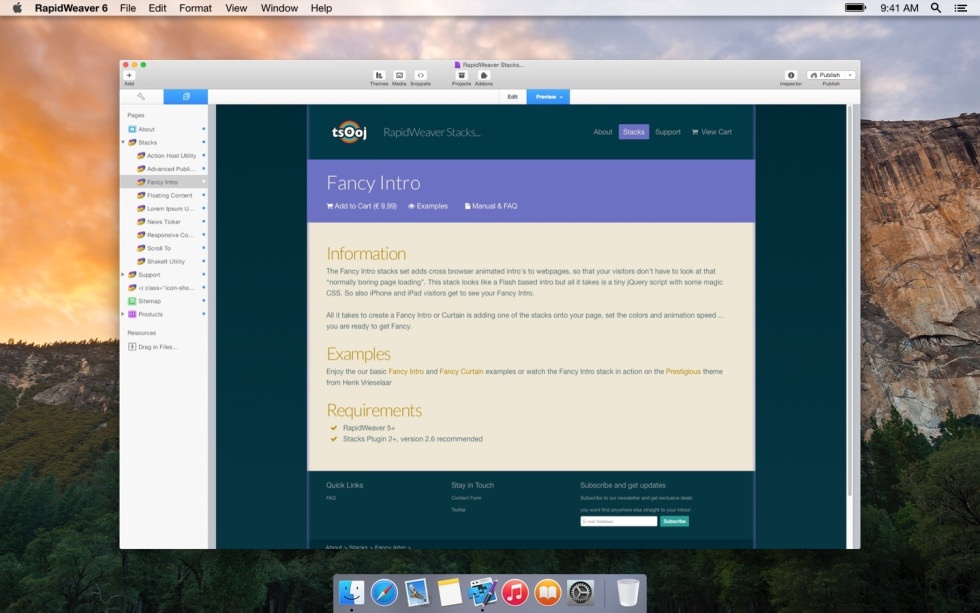Open the Format menu
Viewport: 980px width, 613px height.
click(196, 8)
